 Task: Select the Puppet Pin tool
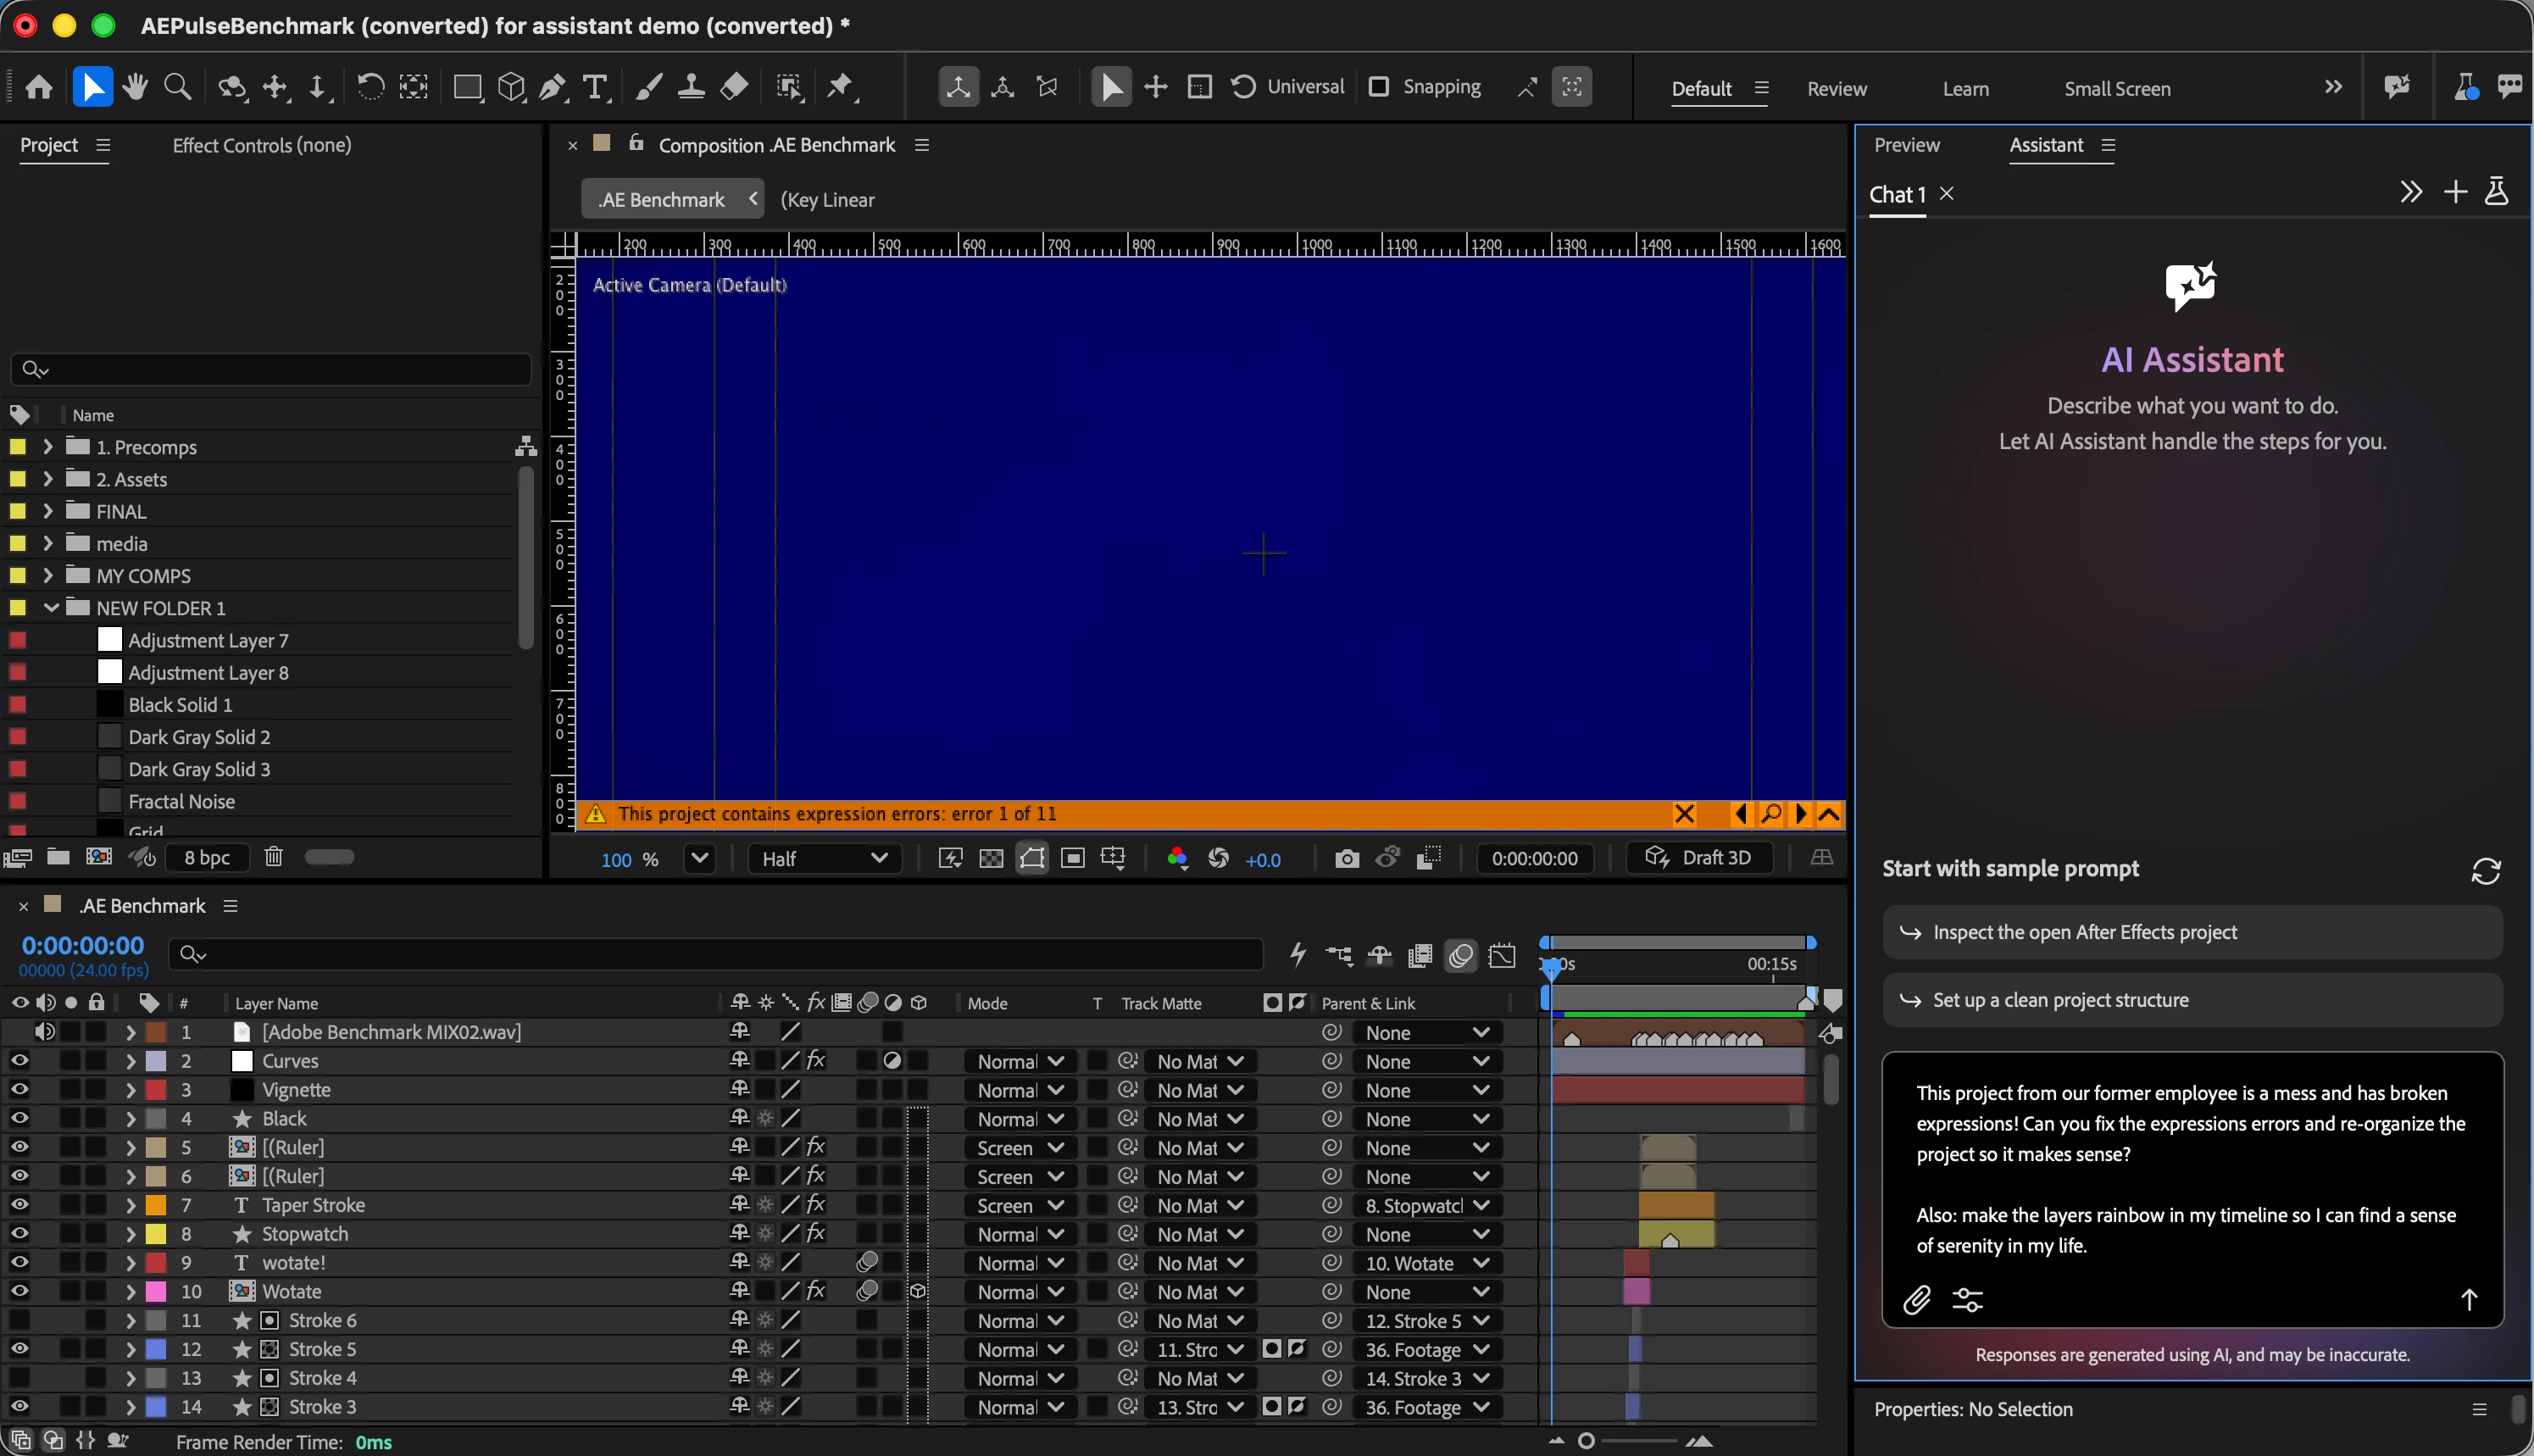(841, 88)
